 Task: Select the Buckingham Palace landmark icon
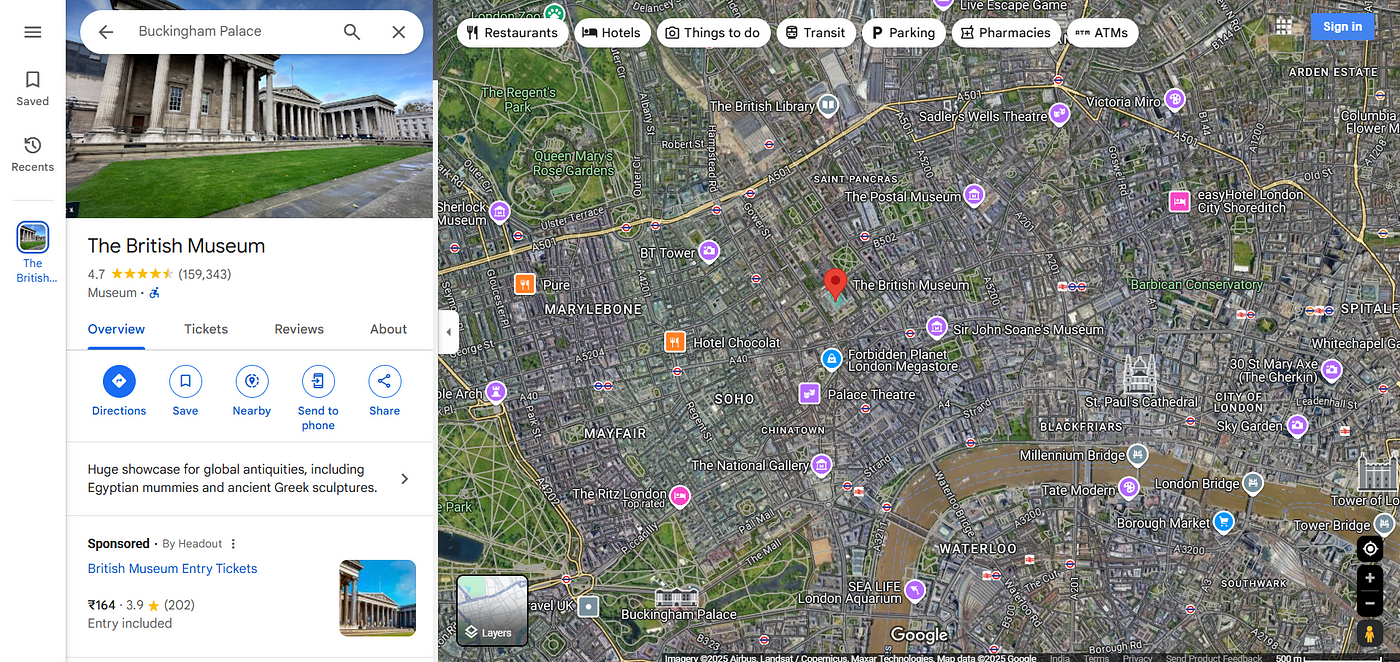pyautogui.click(x=677, y=595)
